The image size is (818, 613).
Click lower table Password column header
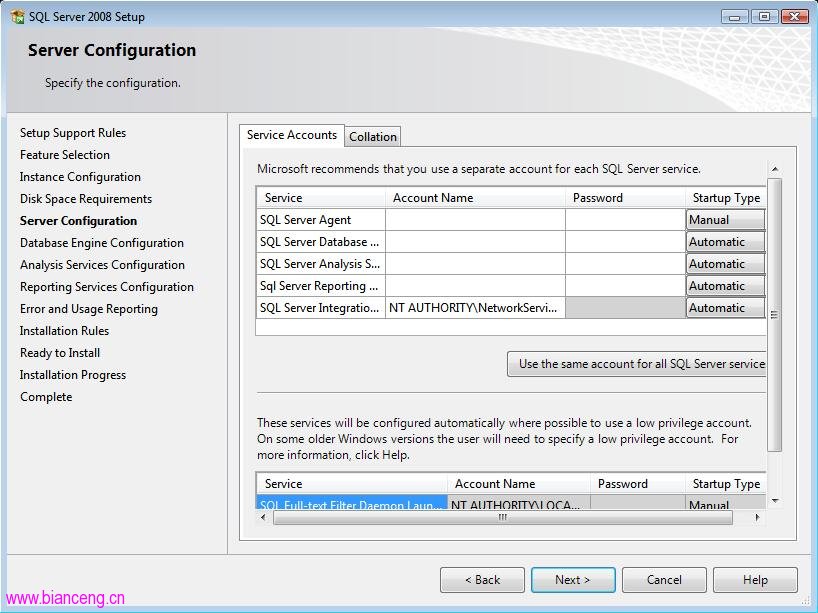(637, 484)
